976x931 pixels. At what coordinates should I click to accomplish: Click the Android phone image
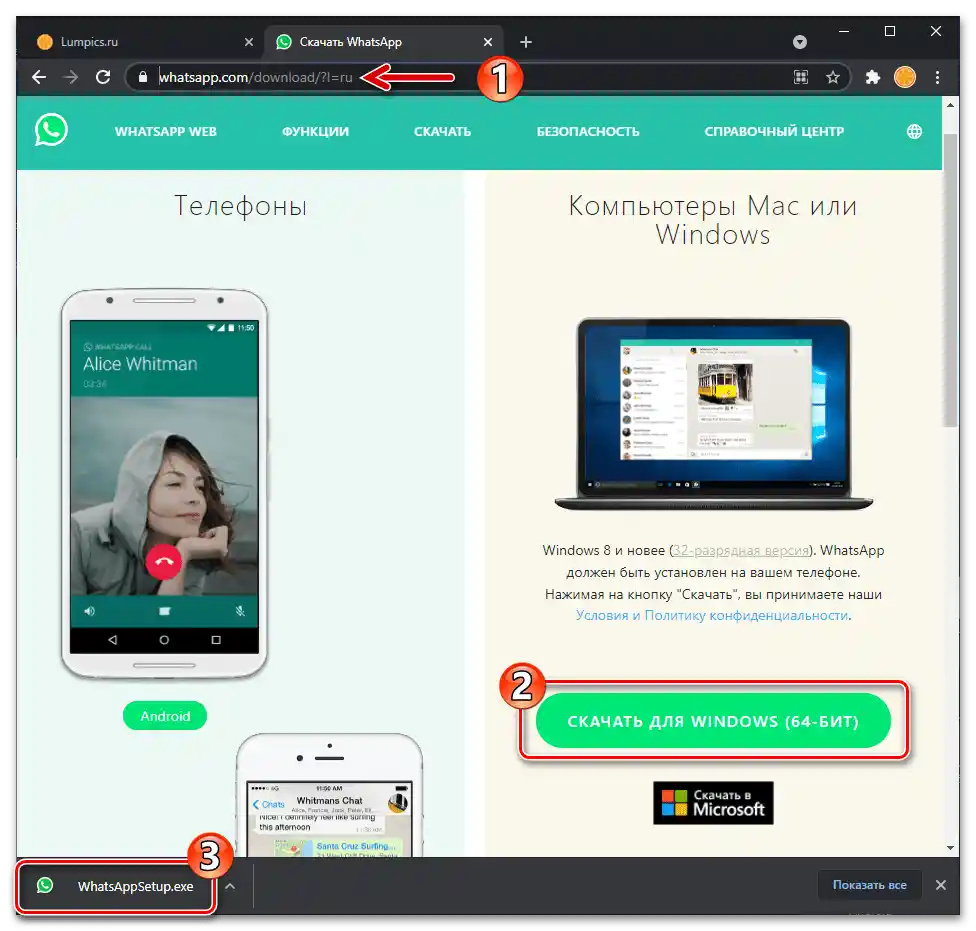point(164,484)
